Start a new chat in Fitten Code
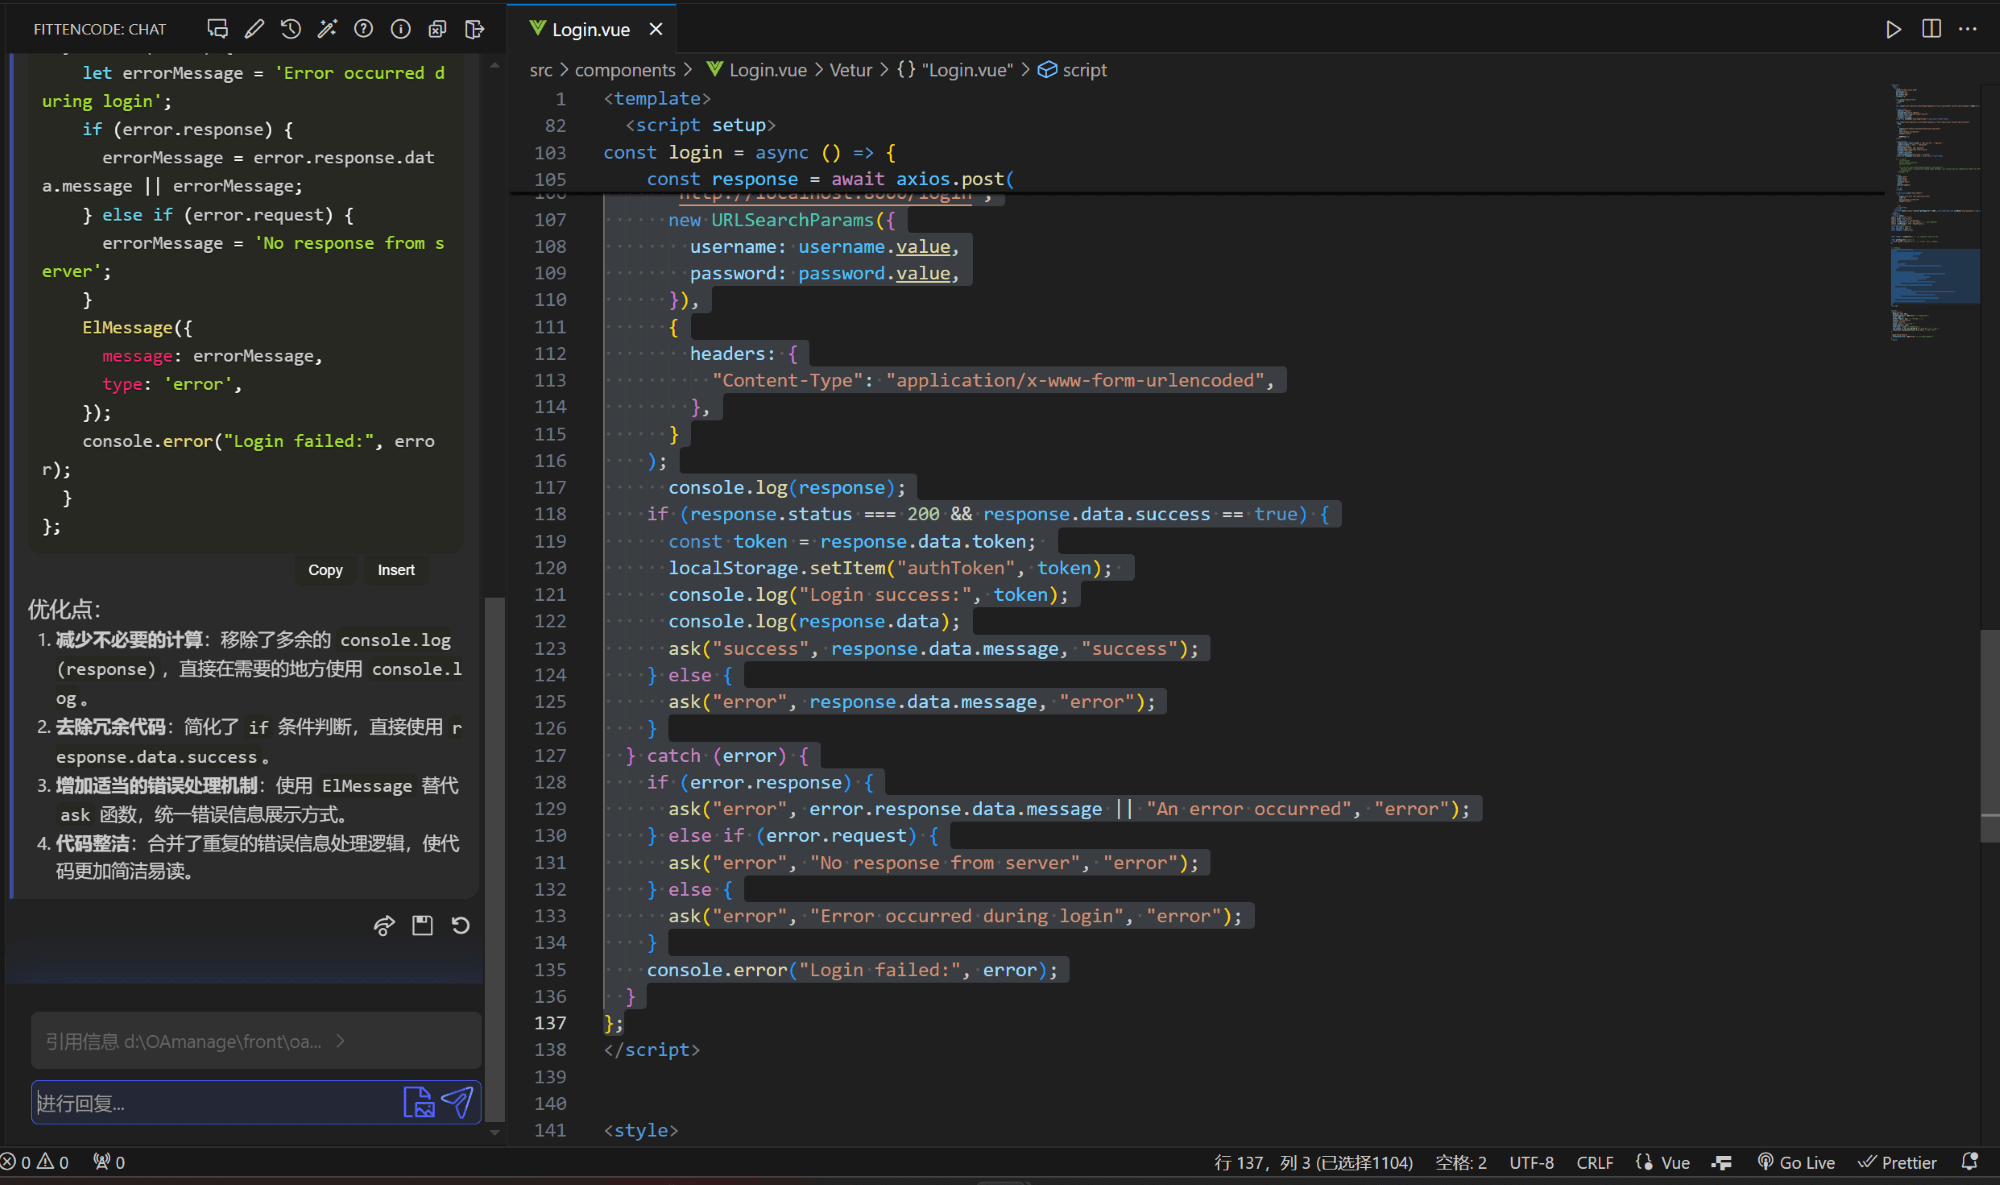The image size is (2000, 1185). 217,29
